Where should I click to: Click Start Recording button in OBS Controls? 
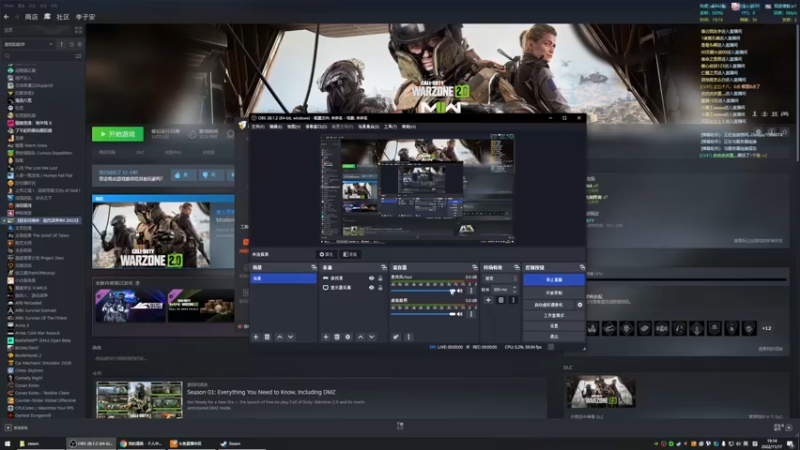[554, 293]
